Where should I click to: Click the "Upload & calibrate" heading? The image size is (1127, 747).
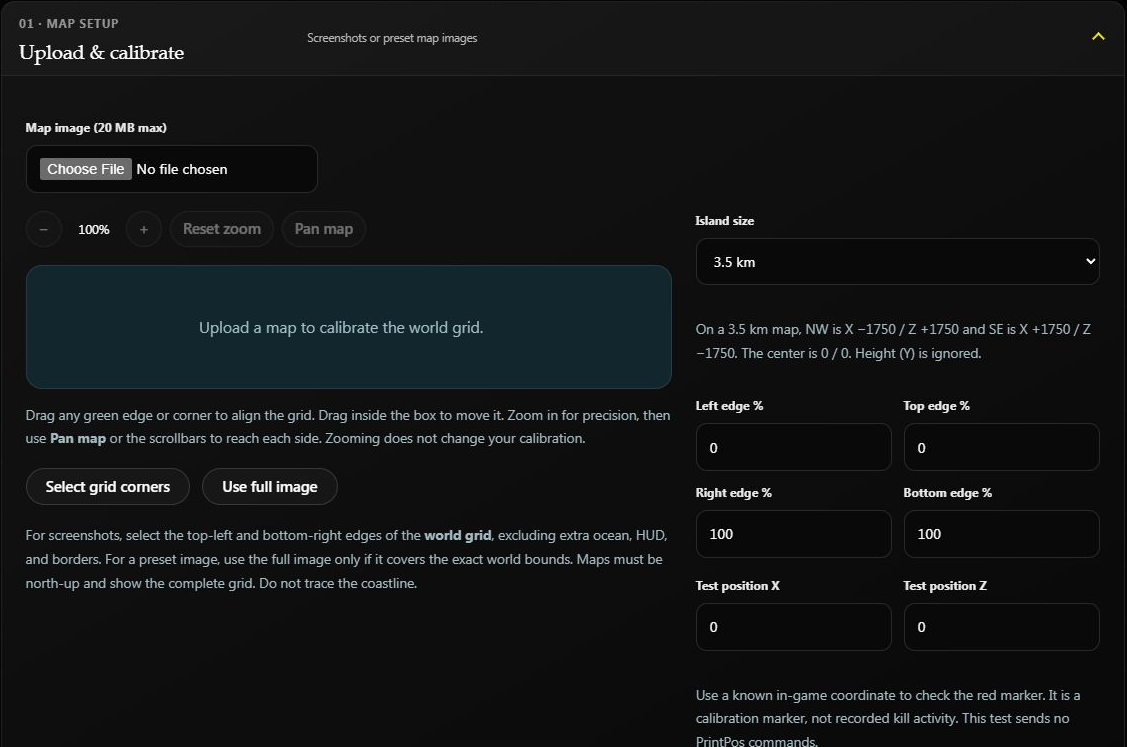101,52
